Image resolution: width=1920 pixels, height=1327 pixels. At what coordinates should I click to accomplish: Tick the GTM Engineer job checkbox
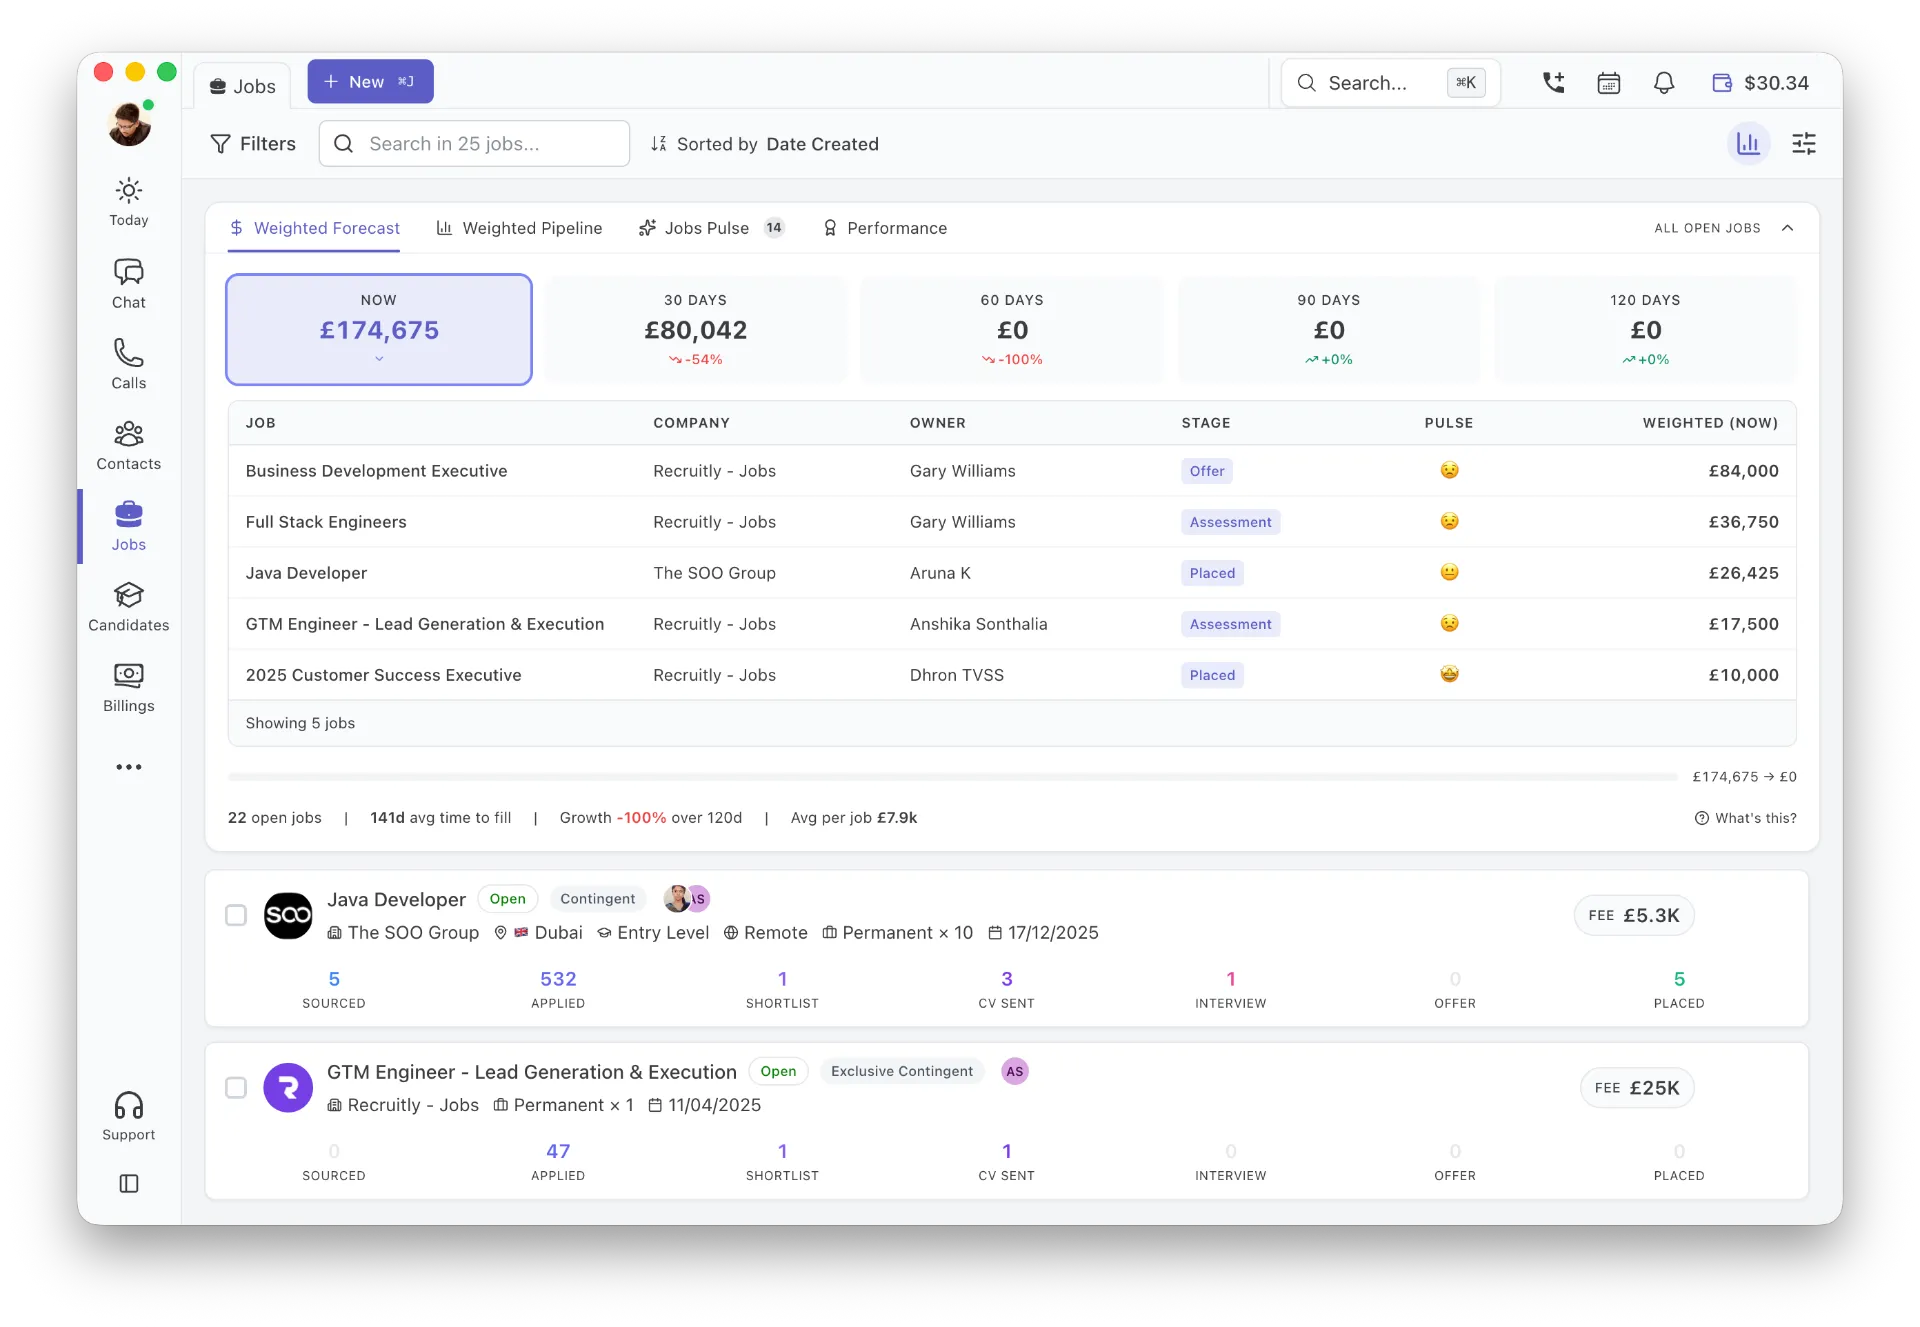[x=236, y=1087]
